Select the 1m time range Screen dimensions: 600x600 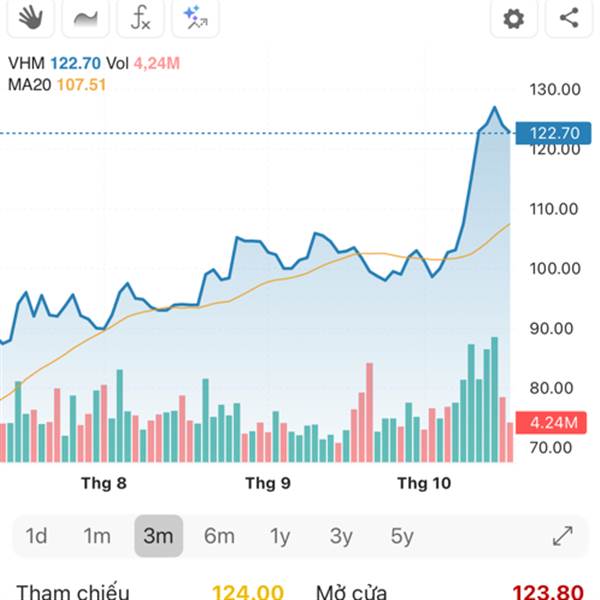click(x=97, y=536)
